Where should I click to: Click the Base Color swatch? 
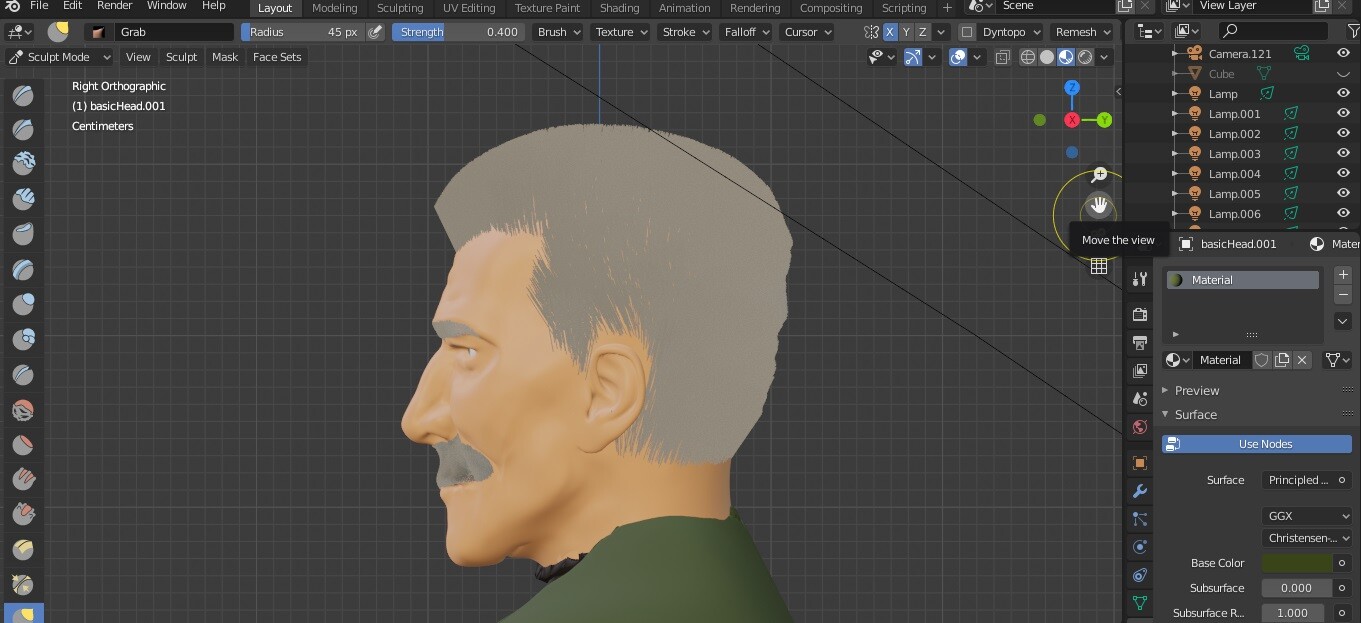(x=1296, y=563)
